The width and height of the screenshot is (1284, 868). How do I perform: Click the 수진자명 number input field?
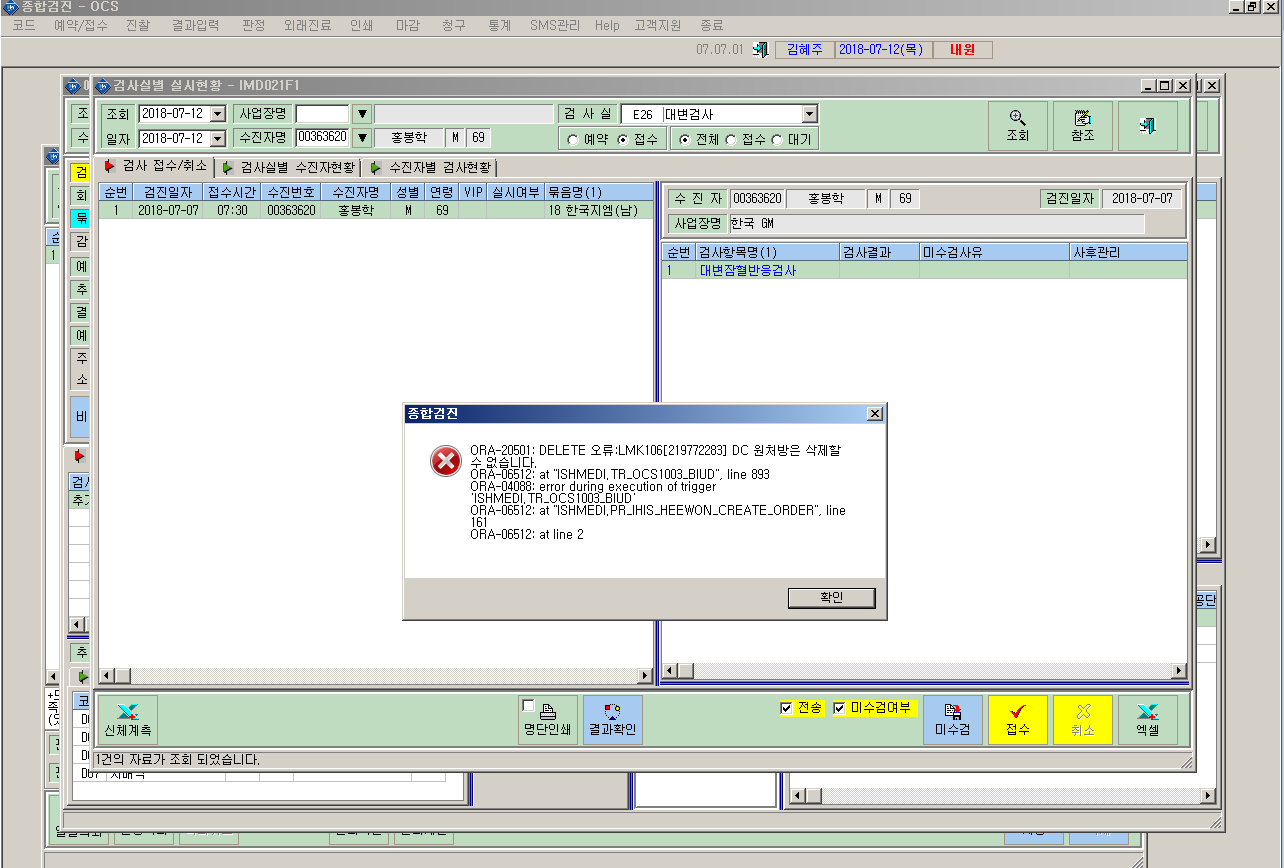[322, 138]
